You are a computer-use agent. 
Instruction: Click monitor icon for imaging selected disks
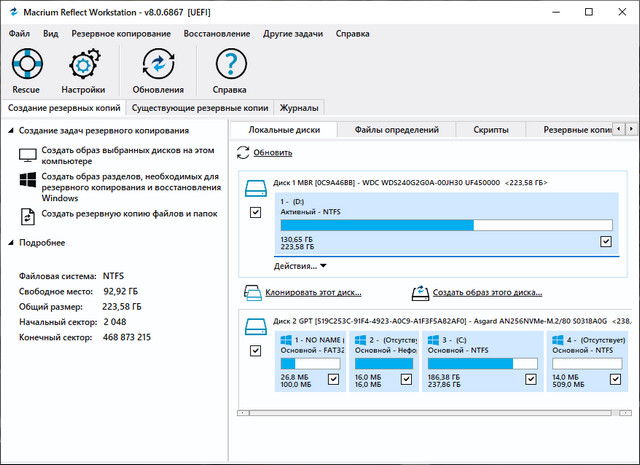(x=27, y=155)
